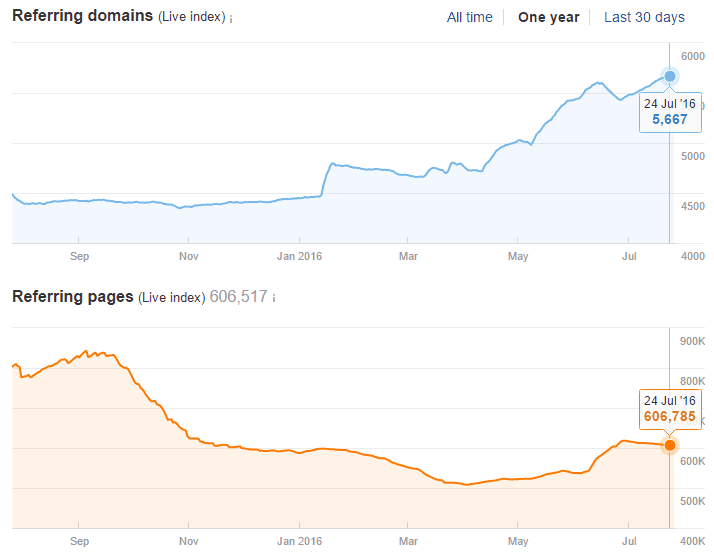Click the Referring domains heading

(82, 17)
